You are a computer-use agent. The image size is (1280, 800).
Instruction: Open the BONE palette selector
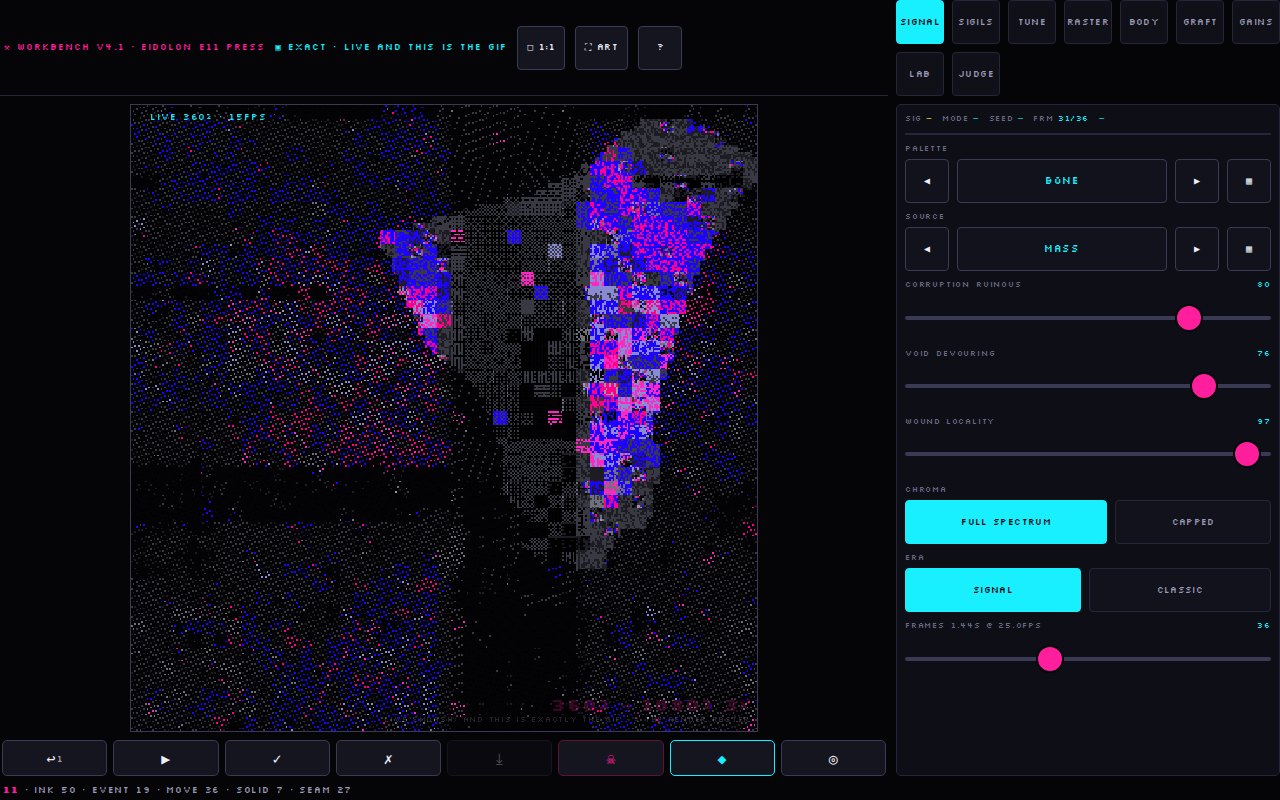[1062, 181]
